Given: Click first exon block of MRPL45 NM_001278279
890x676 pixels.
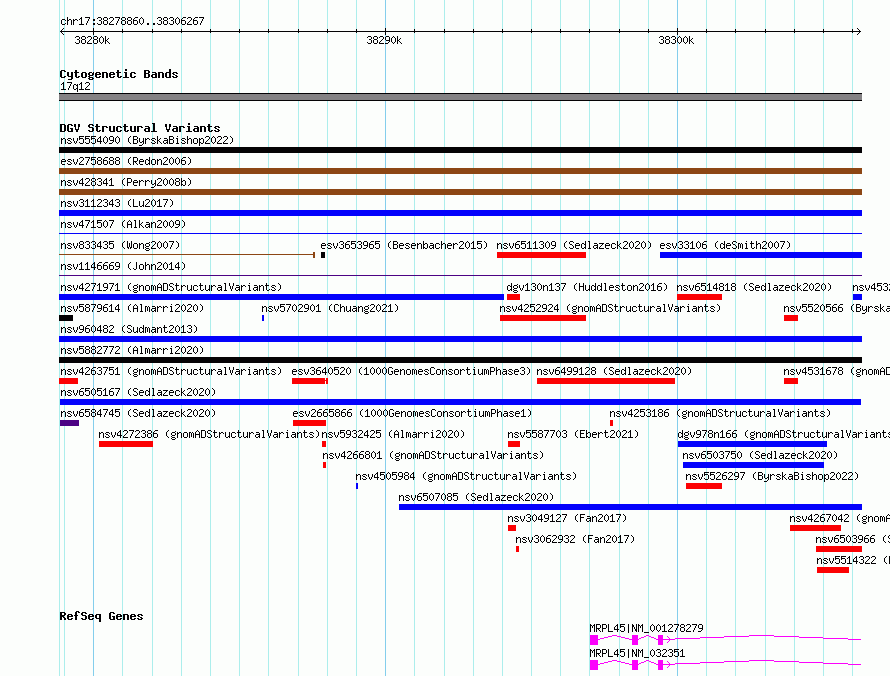Looking at the screenshot, I should tap(594, 640).
